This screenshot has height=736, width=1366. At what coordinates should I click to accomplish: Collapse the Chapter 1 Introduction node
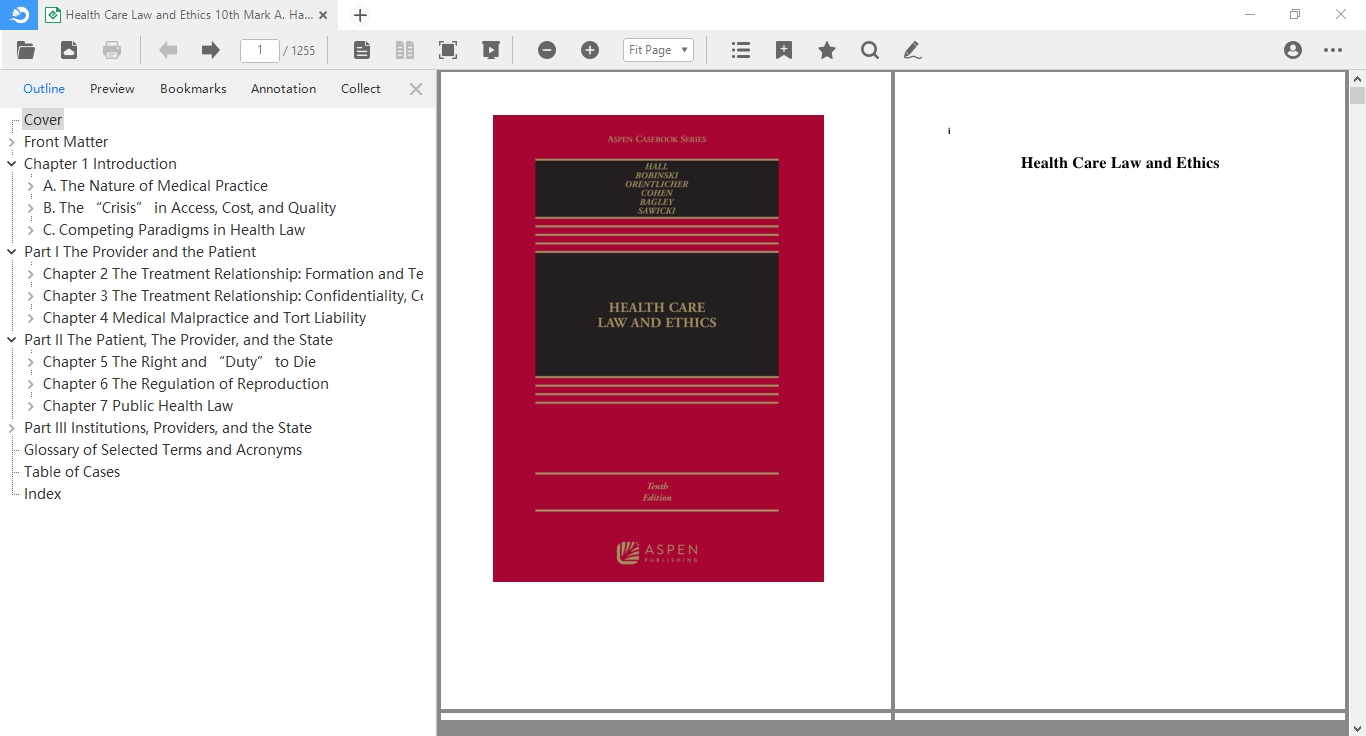[x=12, y=164]
